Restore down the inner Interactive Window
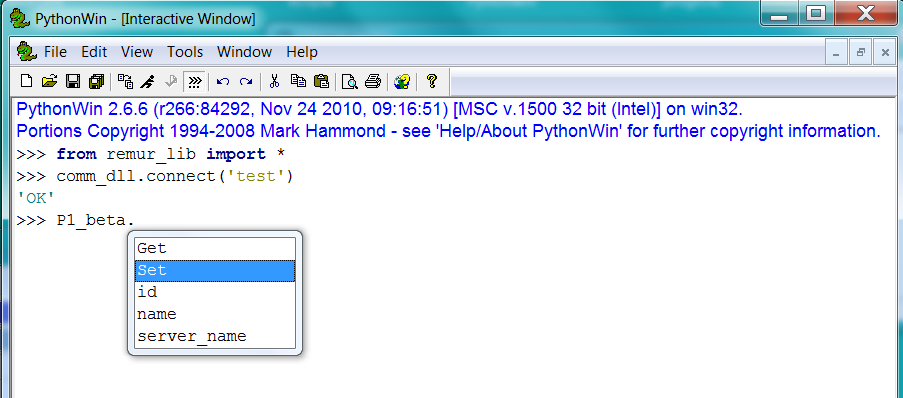 pos(861,52)
